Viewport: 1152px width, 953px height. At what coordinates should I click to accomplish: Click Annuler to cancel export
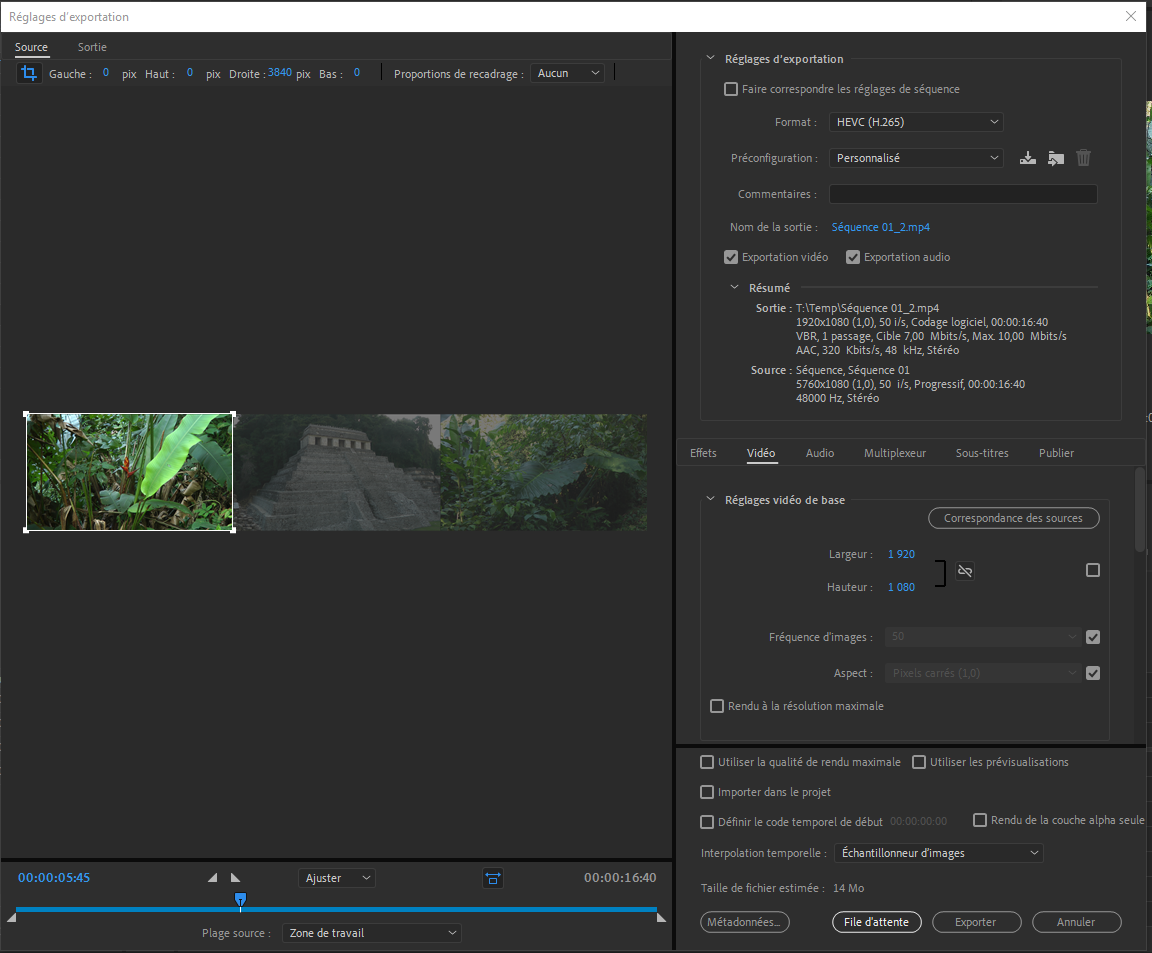(1076, 922)
